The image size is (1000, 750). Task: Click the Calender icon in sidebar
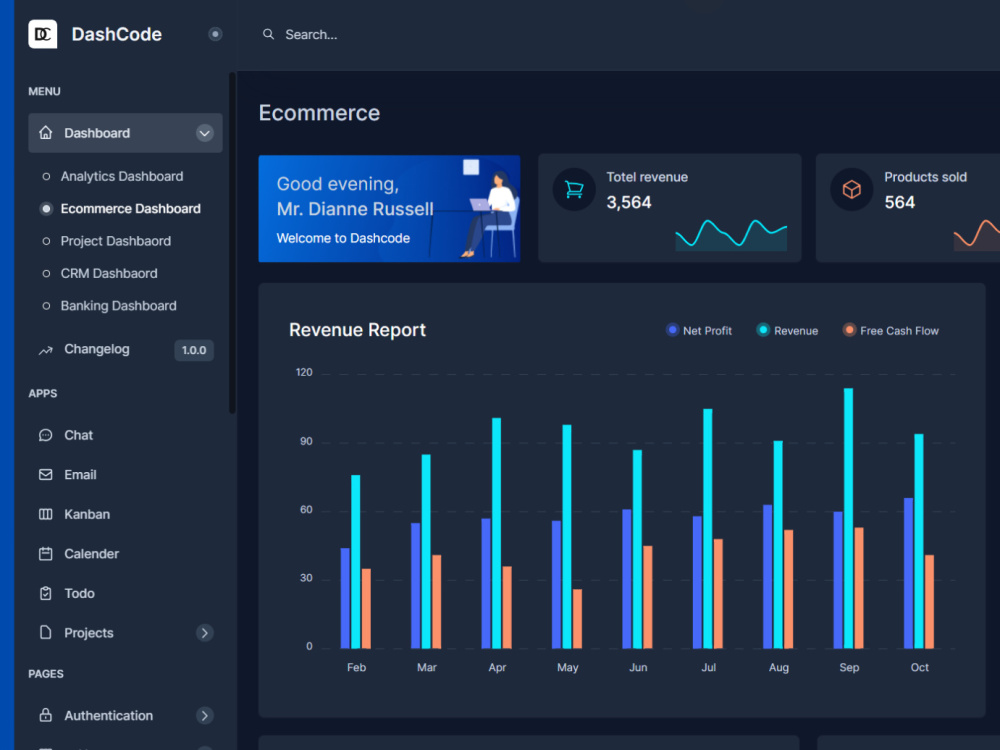coord(45,554)
